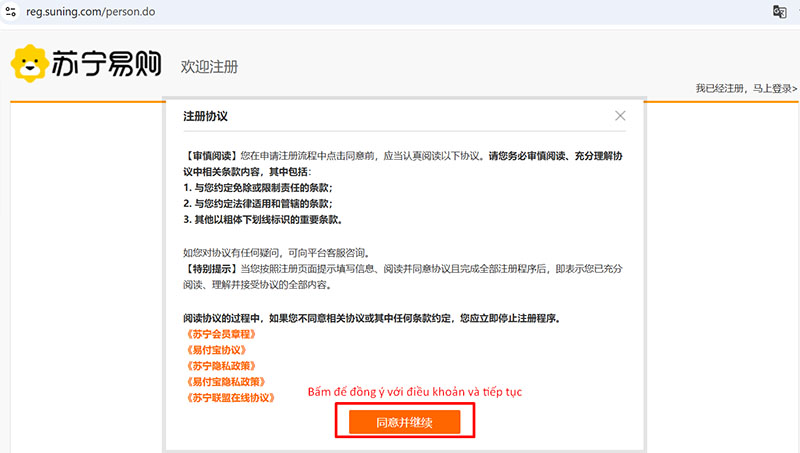This screenshot has height=453, width=800.
Task: Click line 2. 与您约定法律适用和管辖的条款
Action: pyautogui.click(x=258, y=204)
